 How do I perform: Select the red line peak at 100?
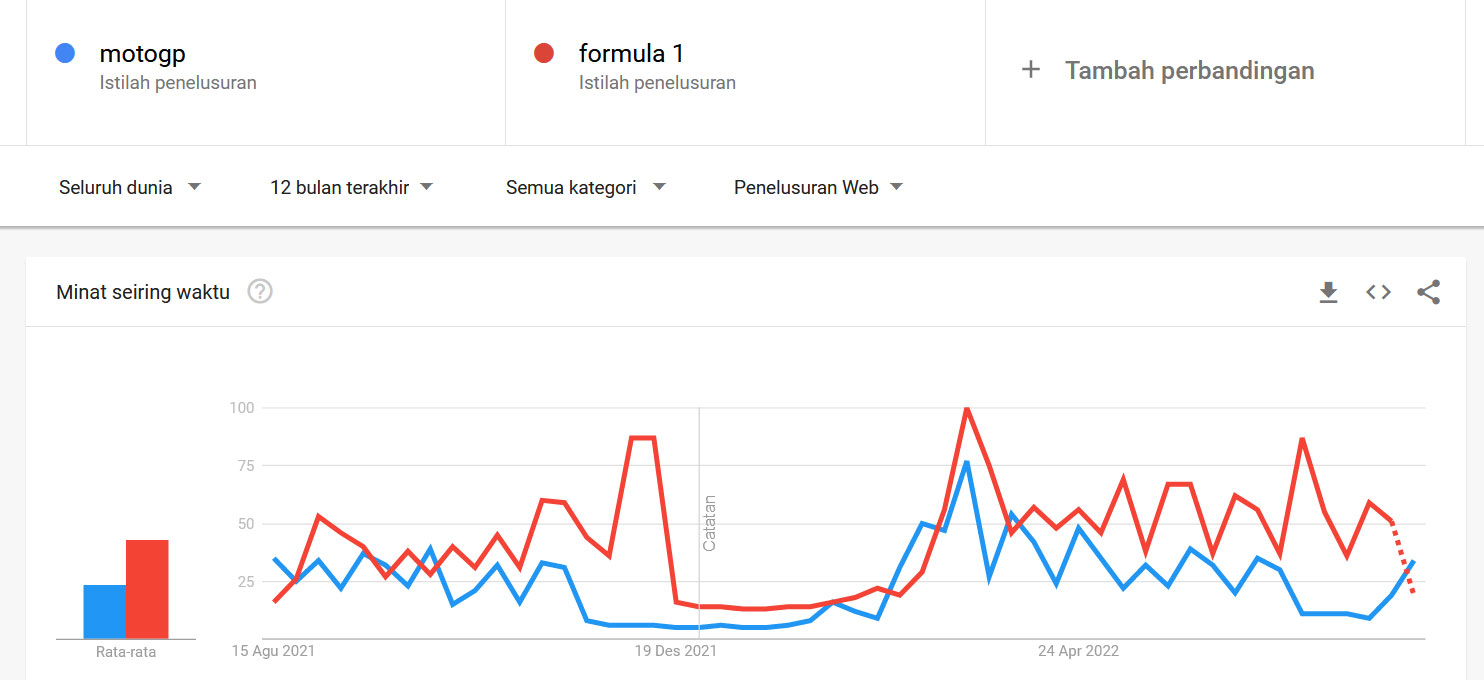[966, 408]
